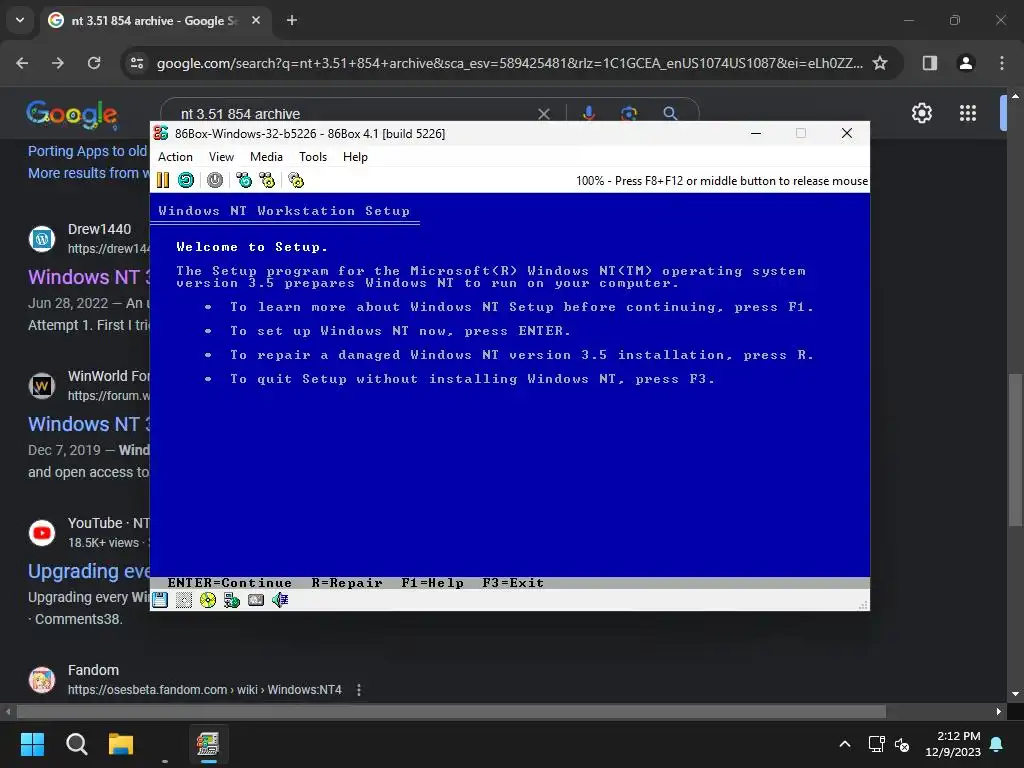Viewport: 1024px width, 768px height.
Task: Open Google quick settings gear
Action: pyautogui.click(x=921, y=113)
